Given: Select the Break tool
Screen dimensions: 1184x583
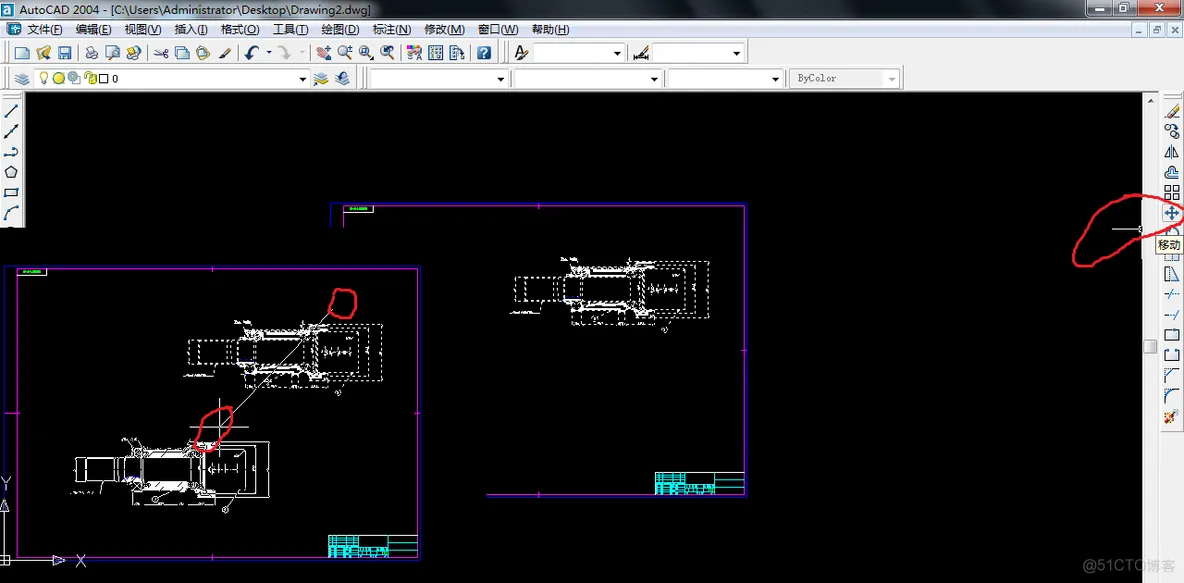Looking at the screenshot, I should 1172,355.
